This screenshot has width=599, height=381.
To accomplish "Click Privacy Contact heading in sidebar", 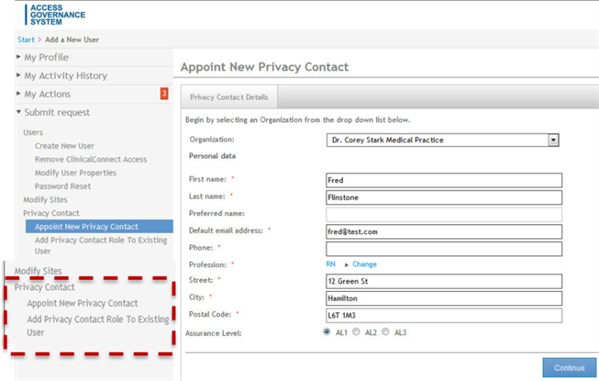I will point(51,213).
